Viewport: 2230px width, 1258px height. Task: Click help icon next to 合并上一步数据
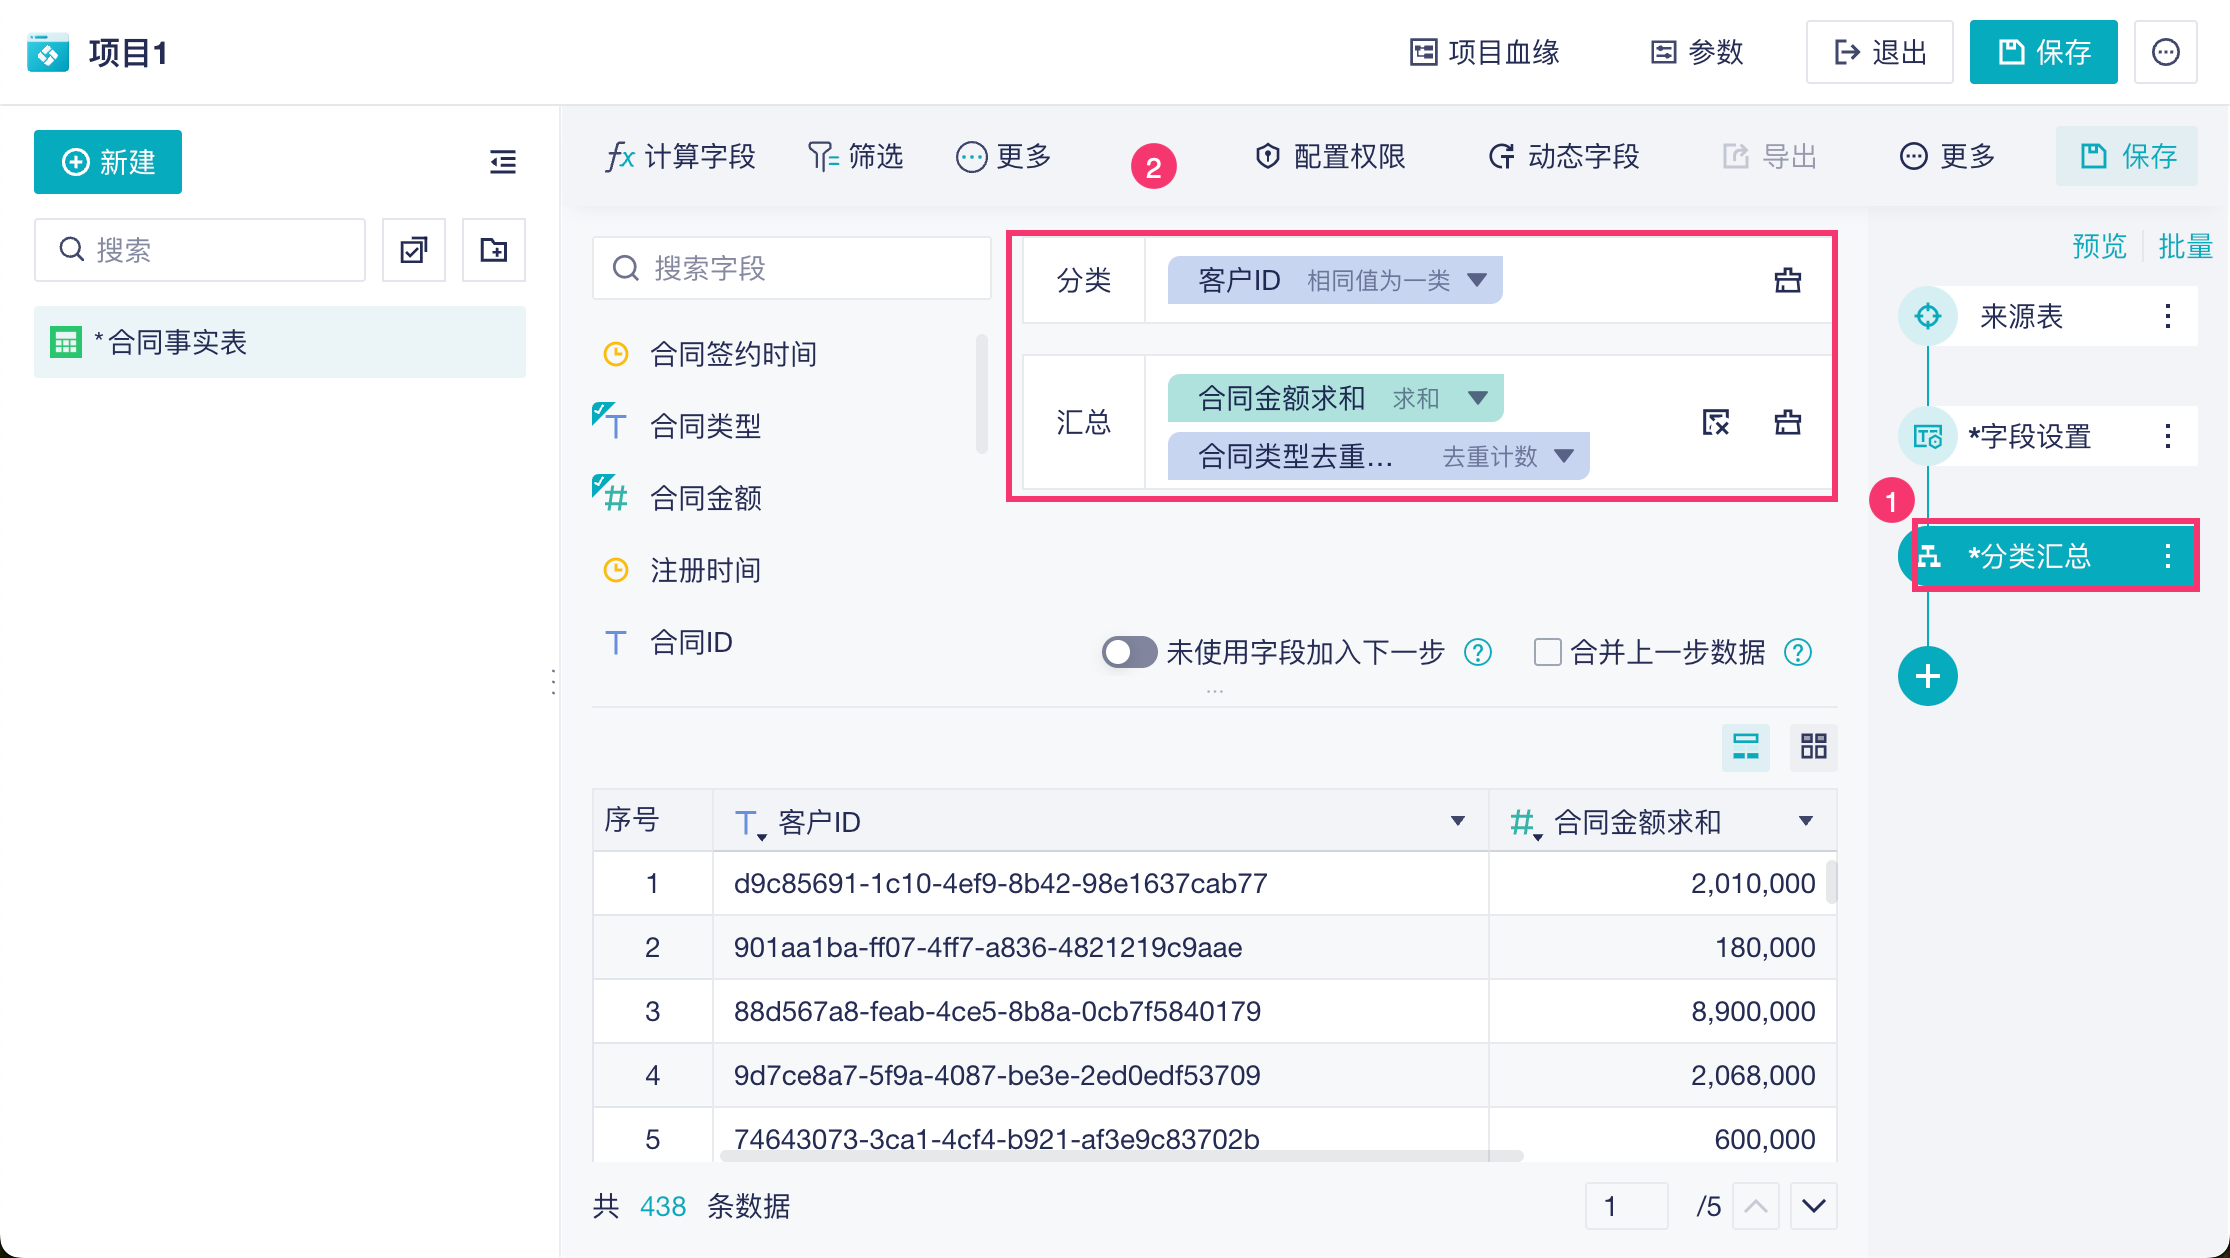point(1798,653)
